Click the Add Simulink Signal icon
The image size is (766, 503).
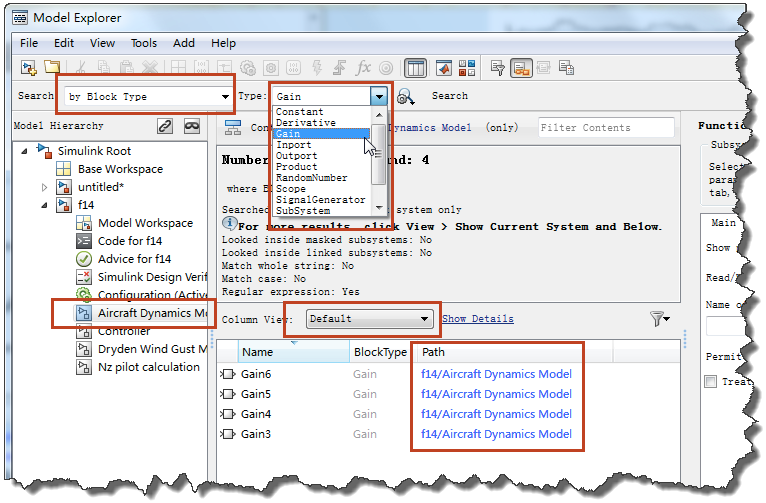tap(224, 68)
